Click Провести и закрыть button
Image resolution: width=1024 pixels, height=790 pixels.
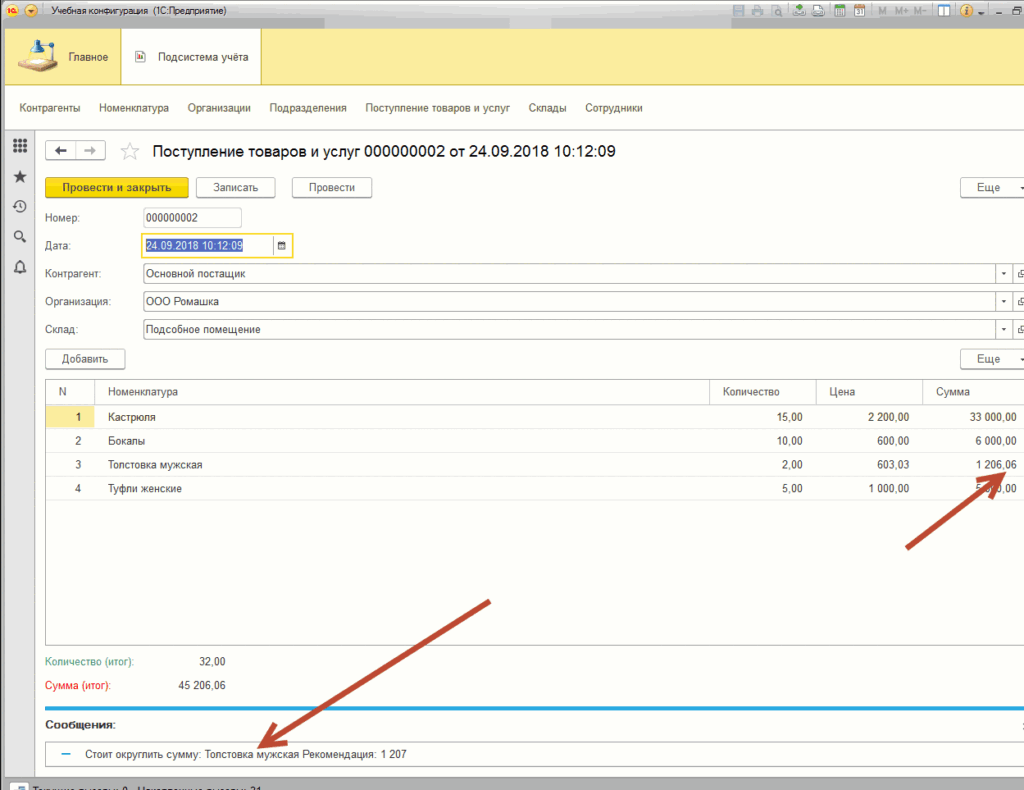tap(116, 188)
